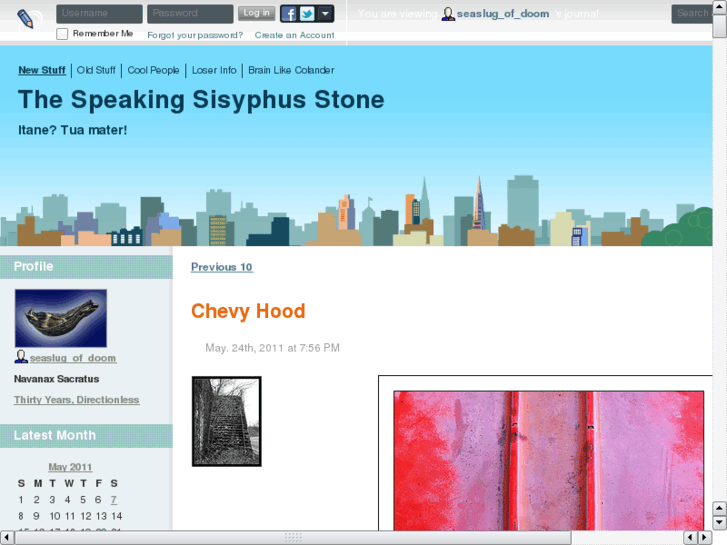Open the May 2011 calendar link
727x545 pixels.
(x=70, y=467)
